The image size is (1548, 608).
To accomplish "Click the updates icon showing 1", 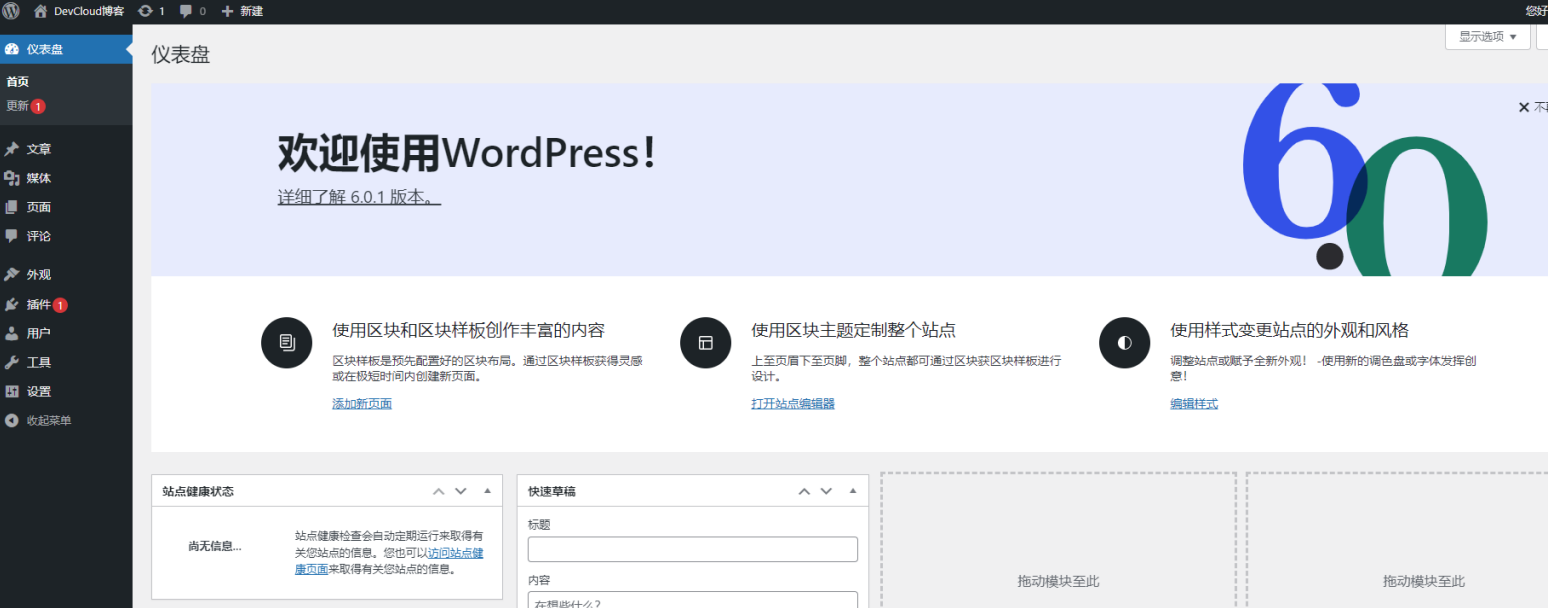I will pyautogui.click(x=151, y=11).
